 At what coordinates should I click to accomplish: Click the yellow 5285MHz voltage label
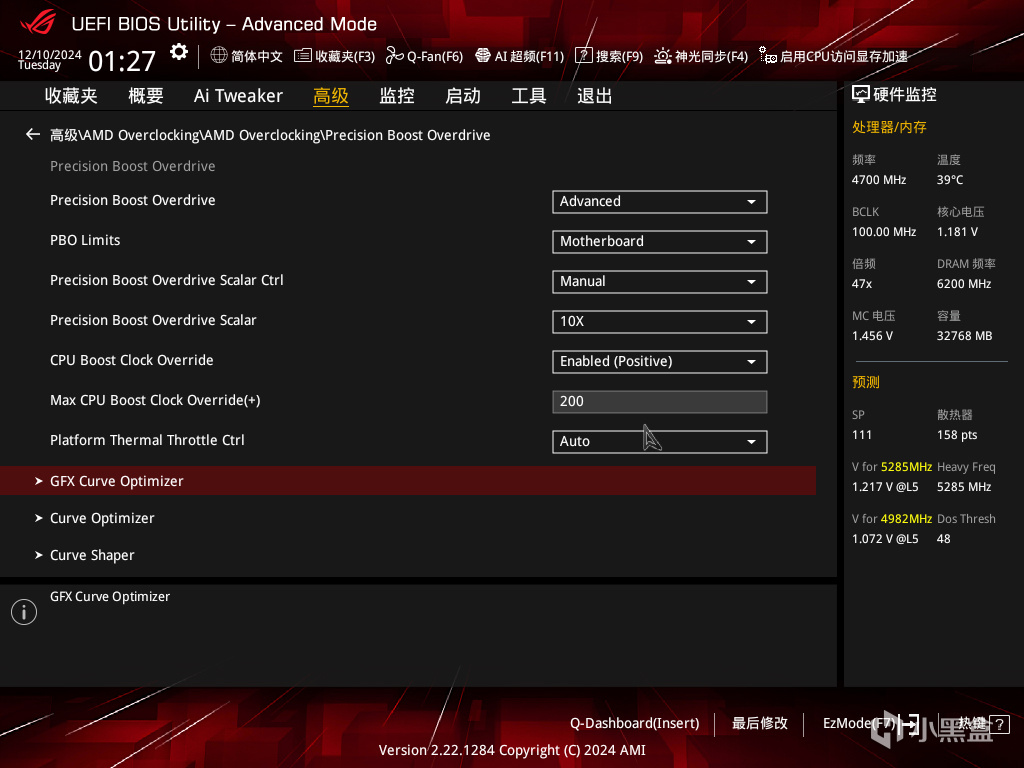coord(906,467)
